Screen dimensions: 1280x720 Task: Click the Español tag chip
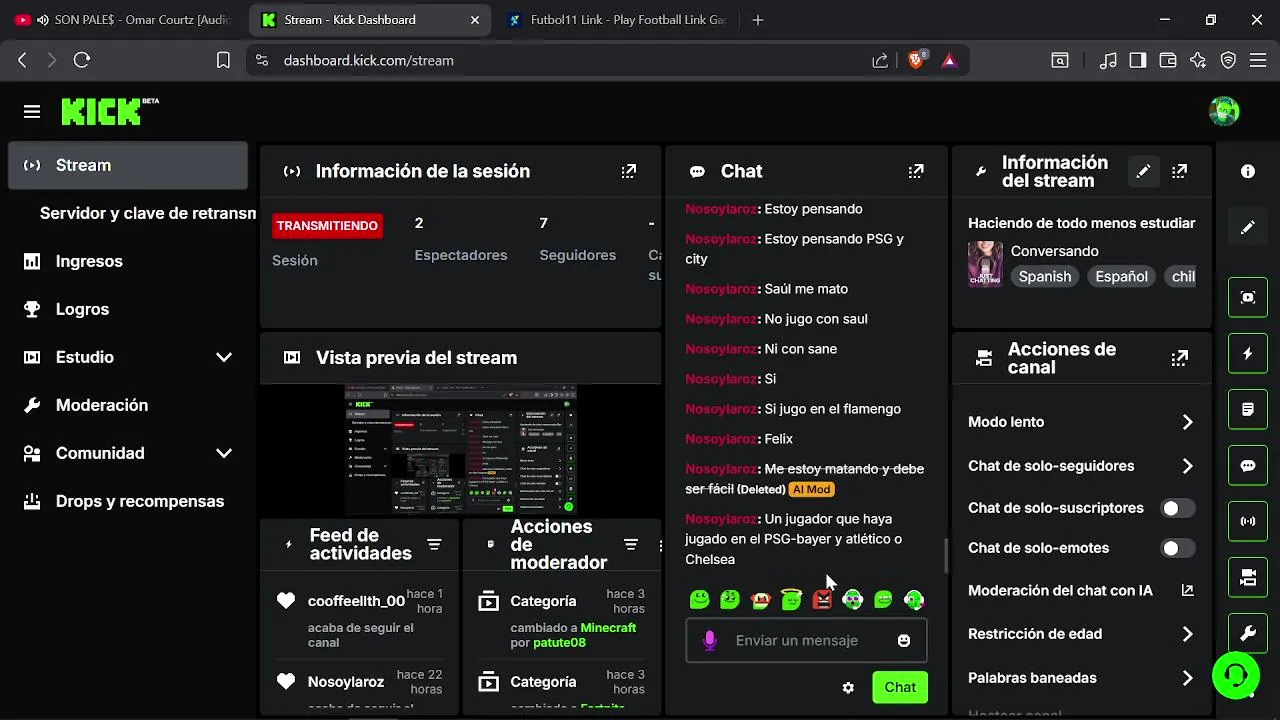[1121, 276]
